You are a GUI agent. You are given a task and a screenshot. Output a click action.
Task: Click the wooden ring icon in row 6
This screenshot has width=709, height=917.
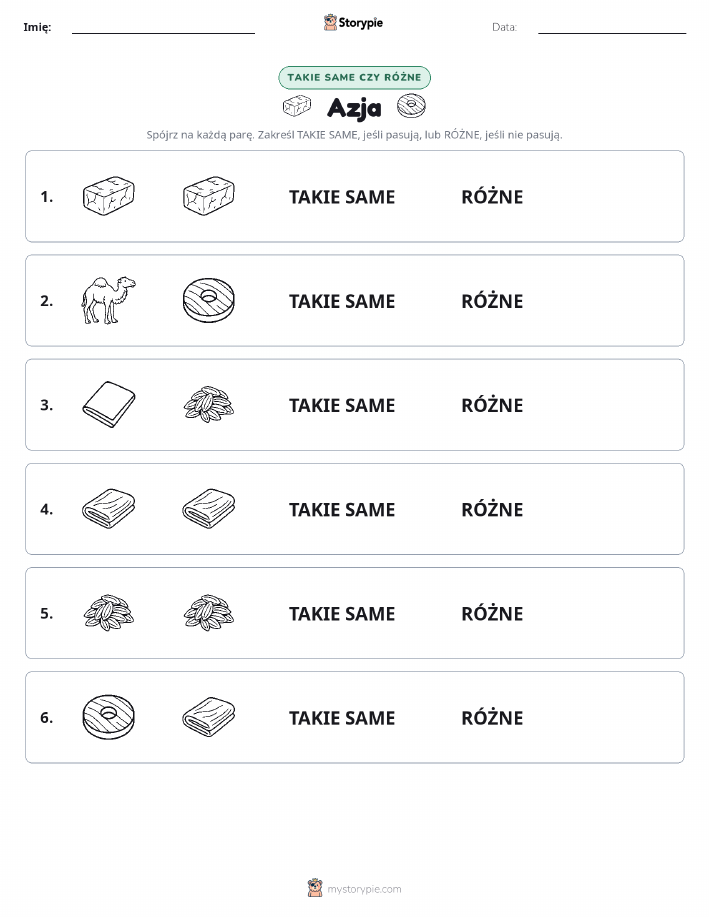point(108,717)
